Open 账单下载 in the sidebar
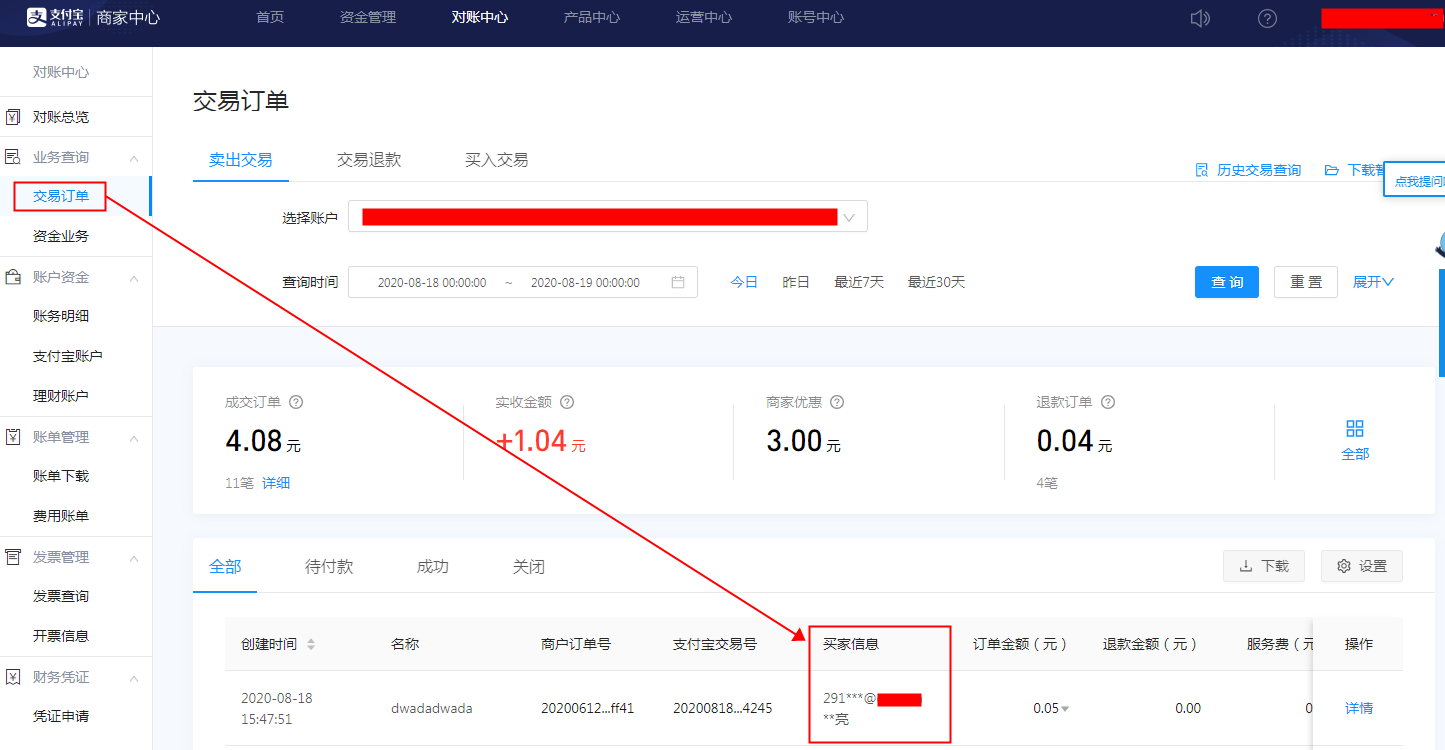 click(61, 476)
